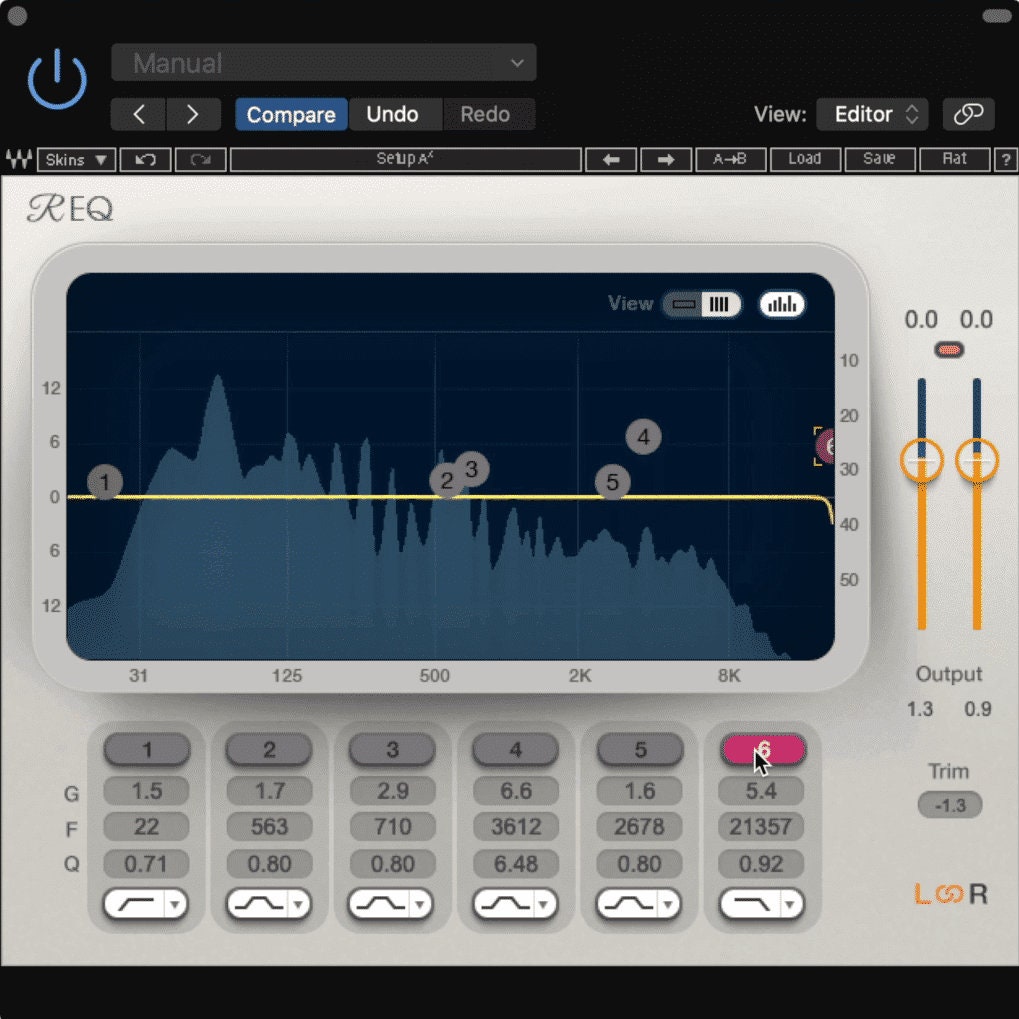Click the Save preset button
The width and height of the screenshot is (1019, 1019).
[879, 159]
